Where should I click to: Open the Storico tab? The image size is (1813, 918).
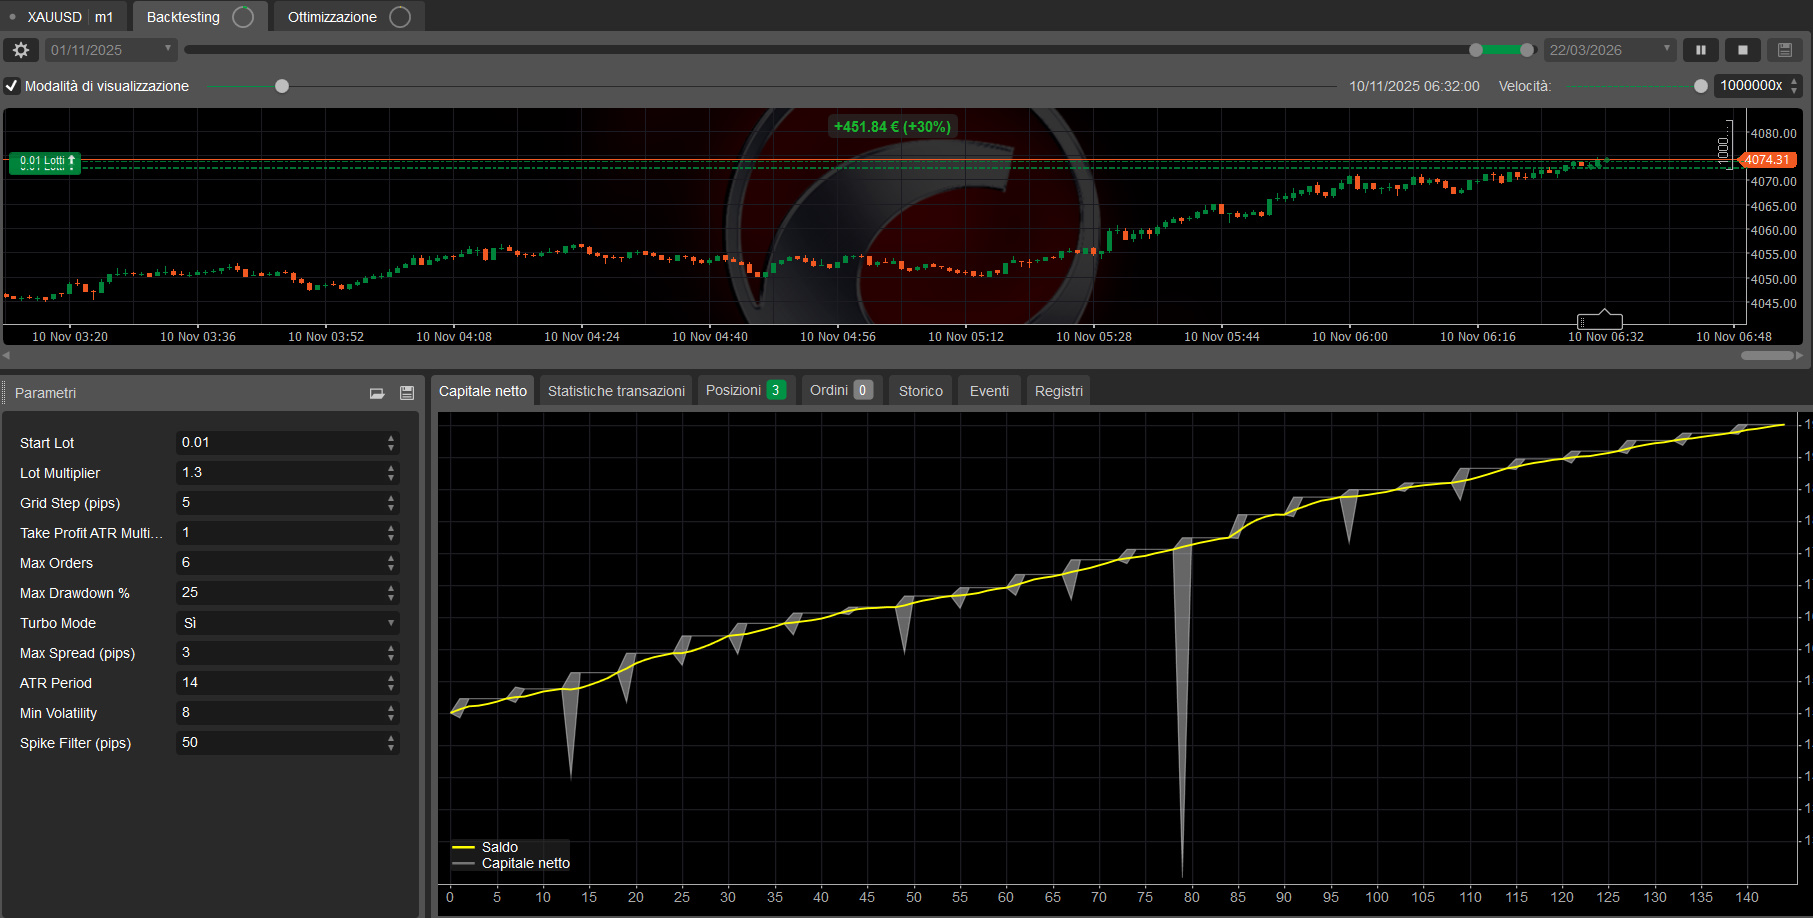920,391
